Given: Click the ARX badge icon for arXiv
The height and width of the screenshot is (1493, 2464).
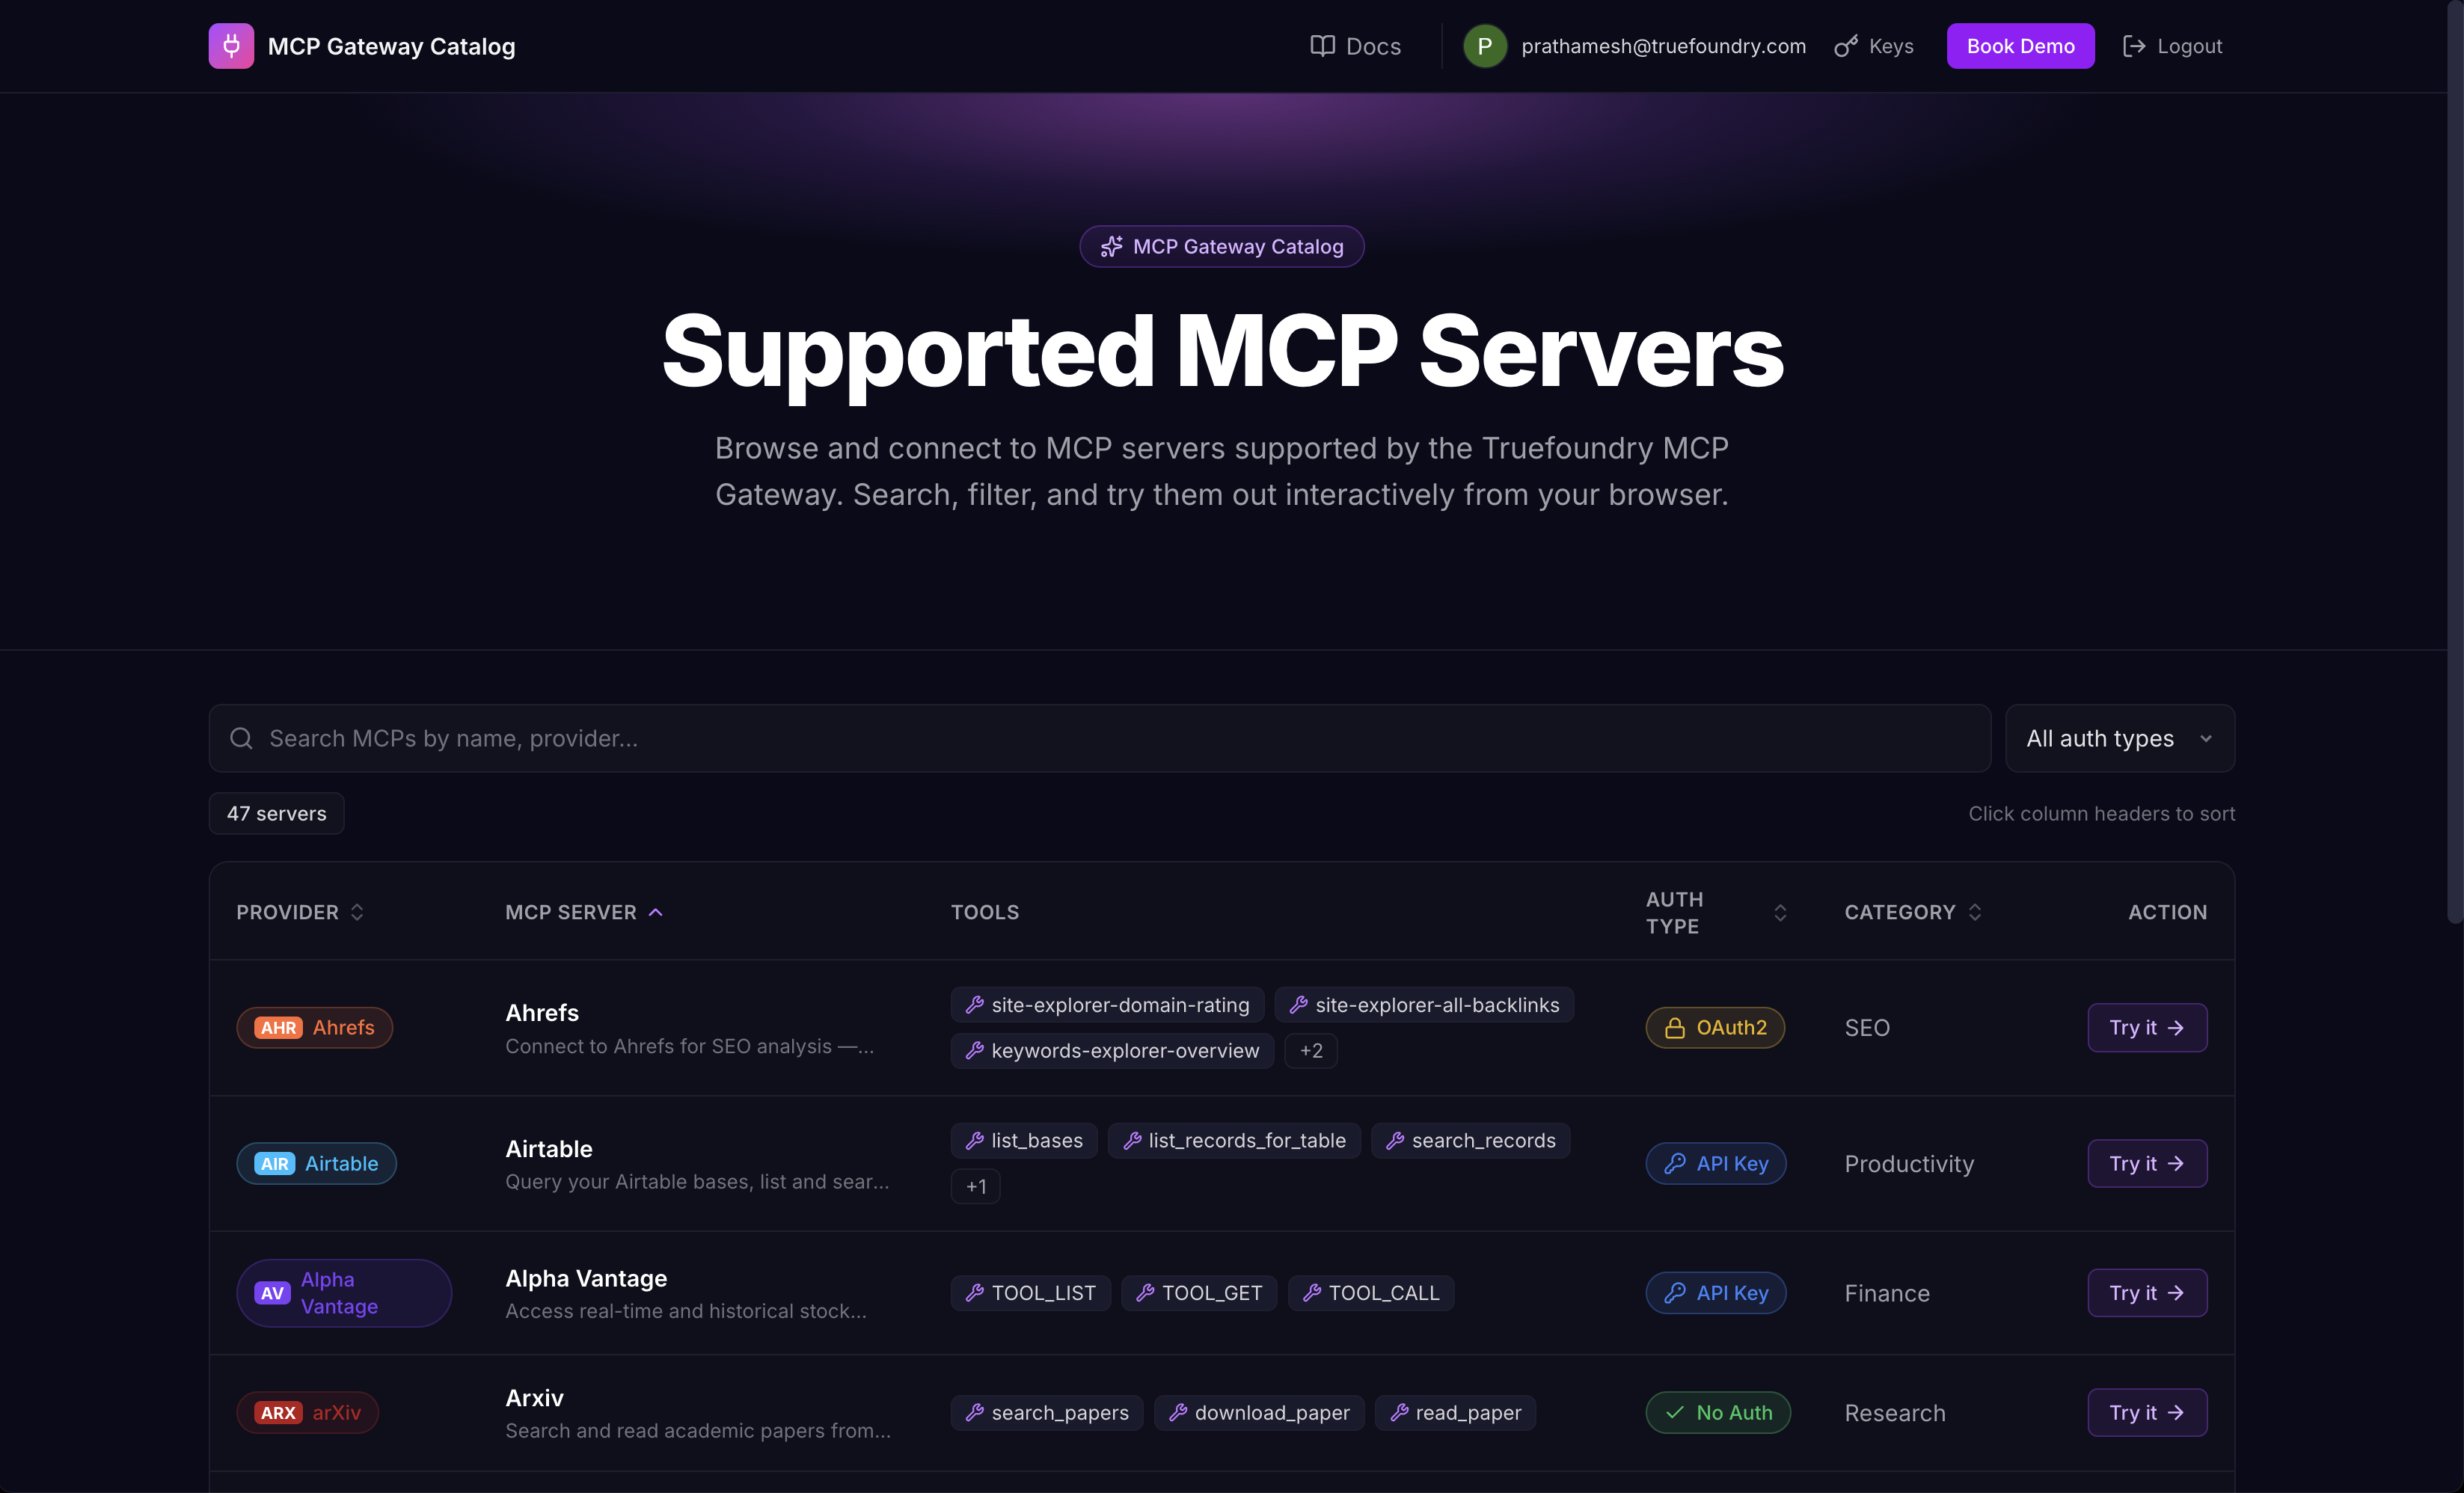Looking at the screenshot, I should (279, 1413).
